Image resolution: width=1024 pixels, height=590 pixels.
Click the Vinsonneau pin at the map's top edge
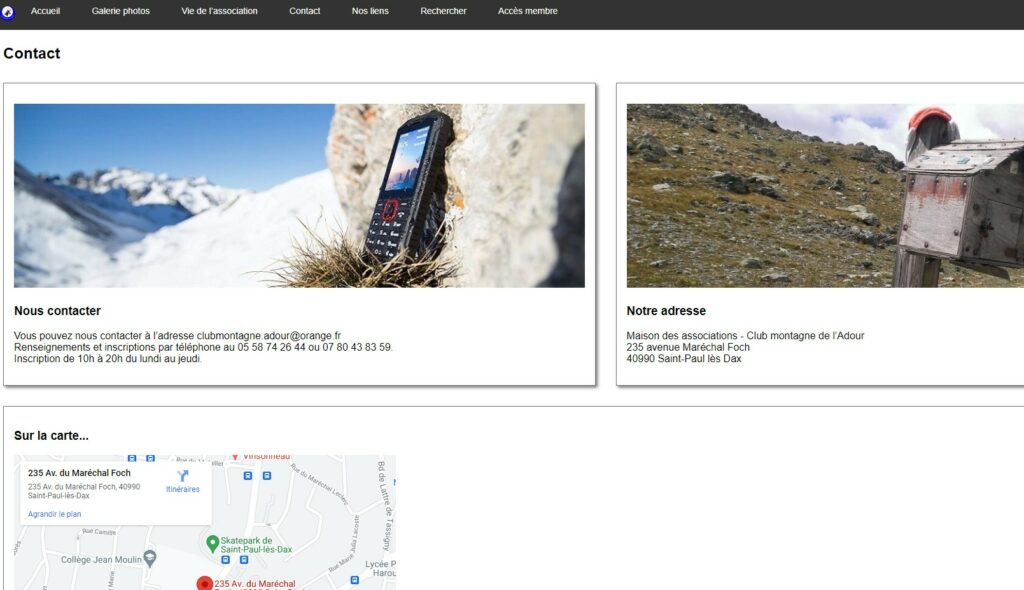pyautogui.click(x=235, y=457)
